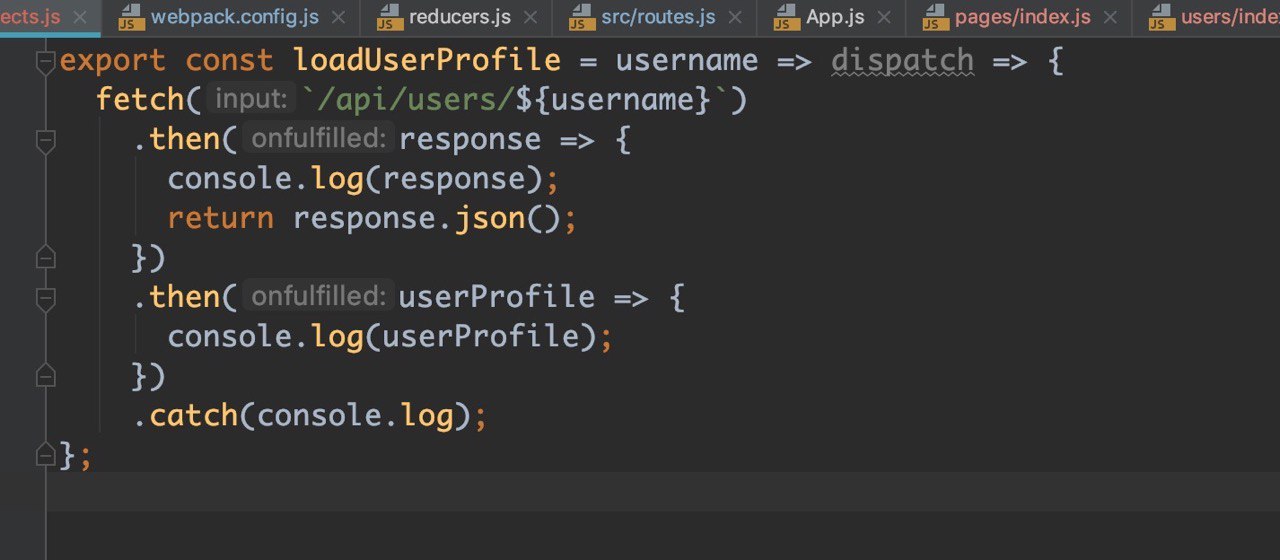This screenshot has height=560, width=1280.
Task: Fold the first .then response block
Action: tap(45, 142)
